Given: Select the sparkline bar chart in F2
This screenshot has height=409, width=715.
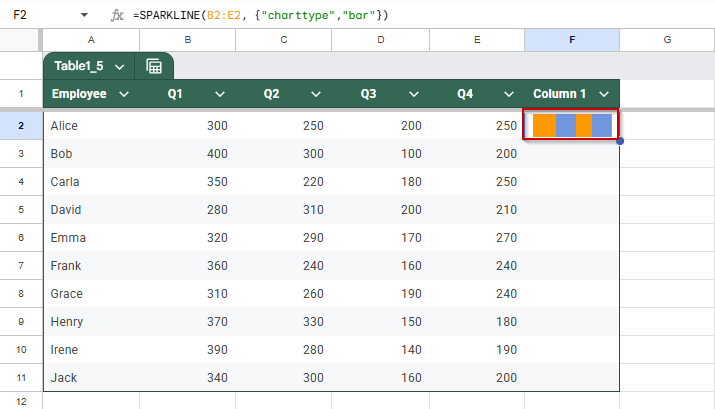Looking at the screenshot, I should [x=572, y=125].
